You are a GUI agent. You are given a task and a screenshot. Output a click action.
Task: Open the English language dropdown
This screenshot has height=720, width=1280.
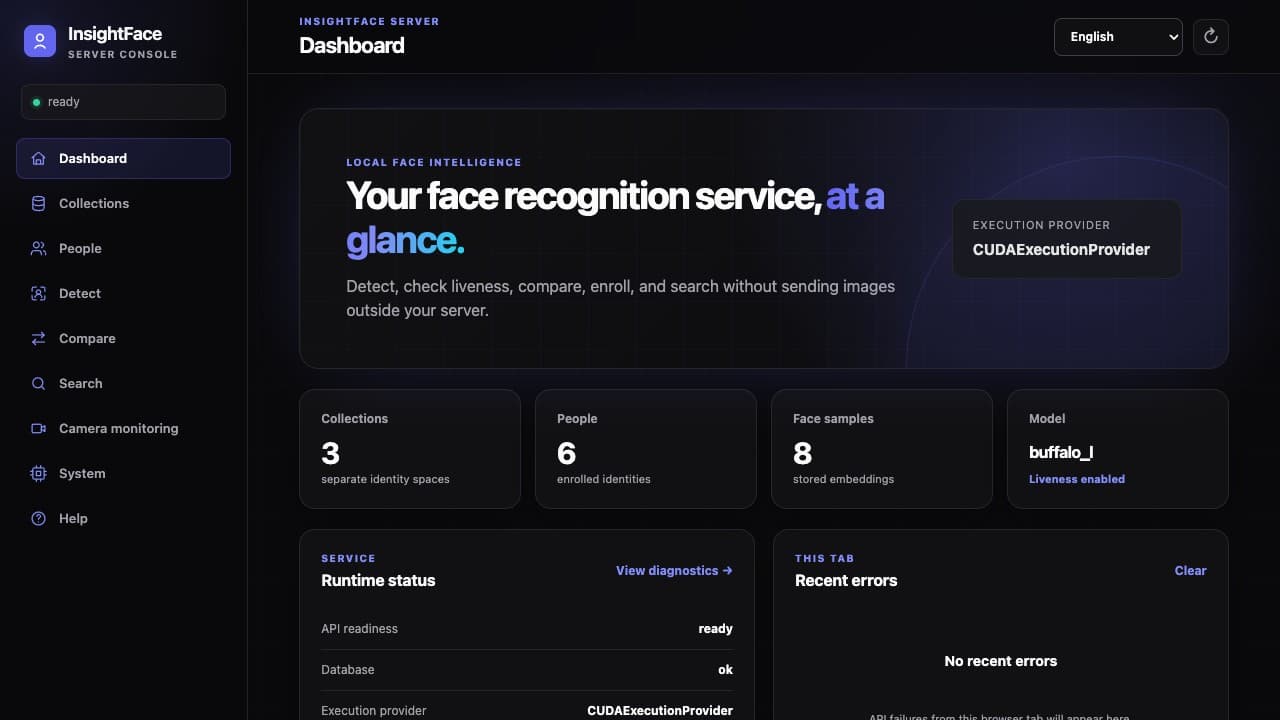click(x=1118, y=37)
